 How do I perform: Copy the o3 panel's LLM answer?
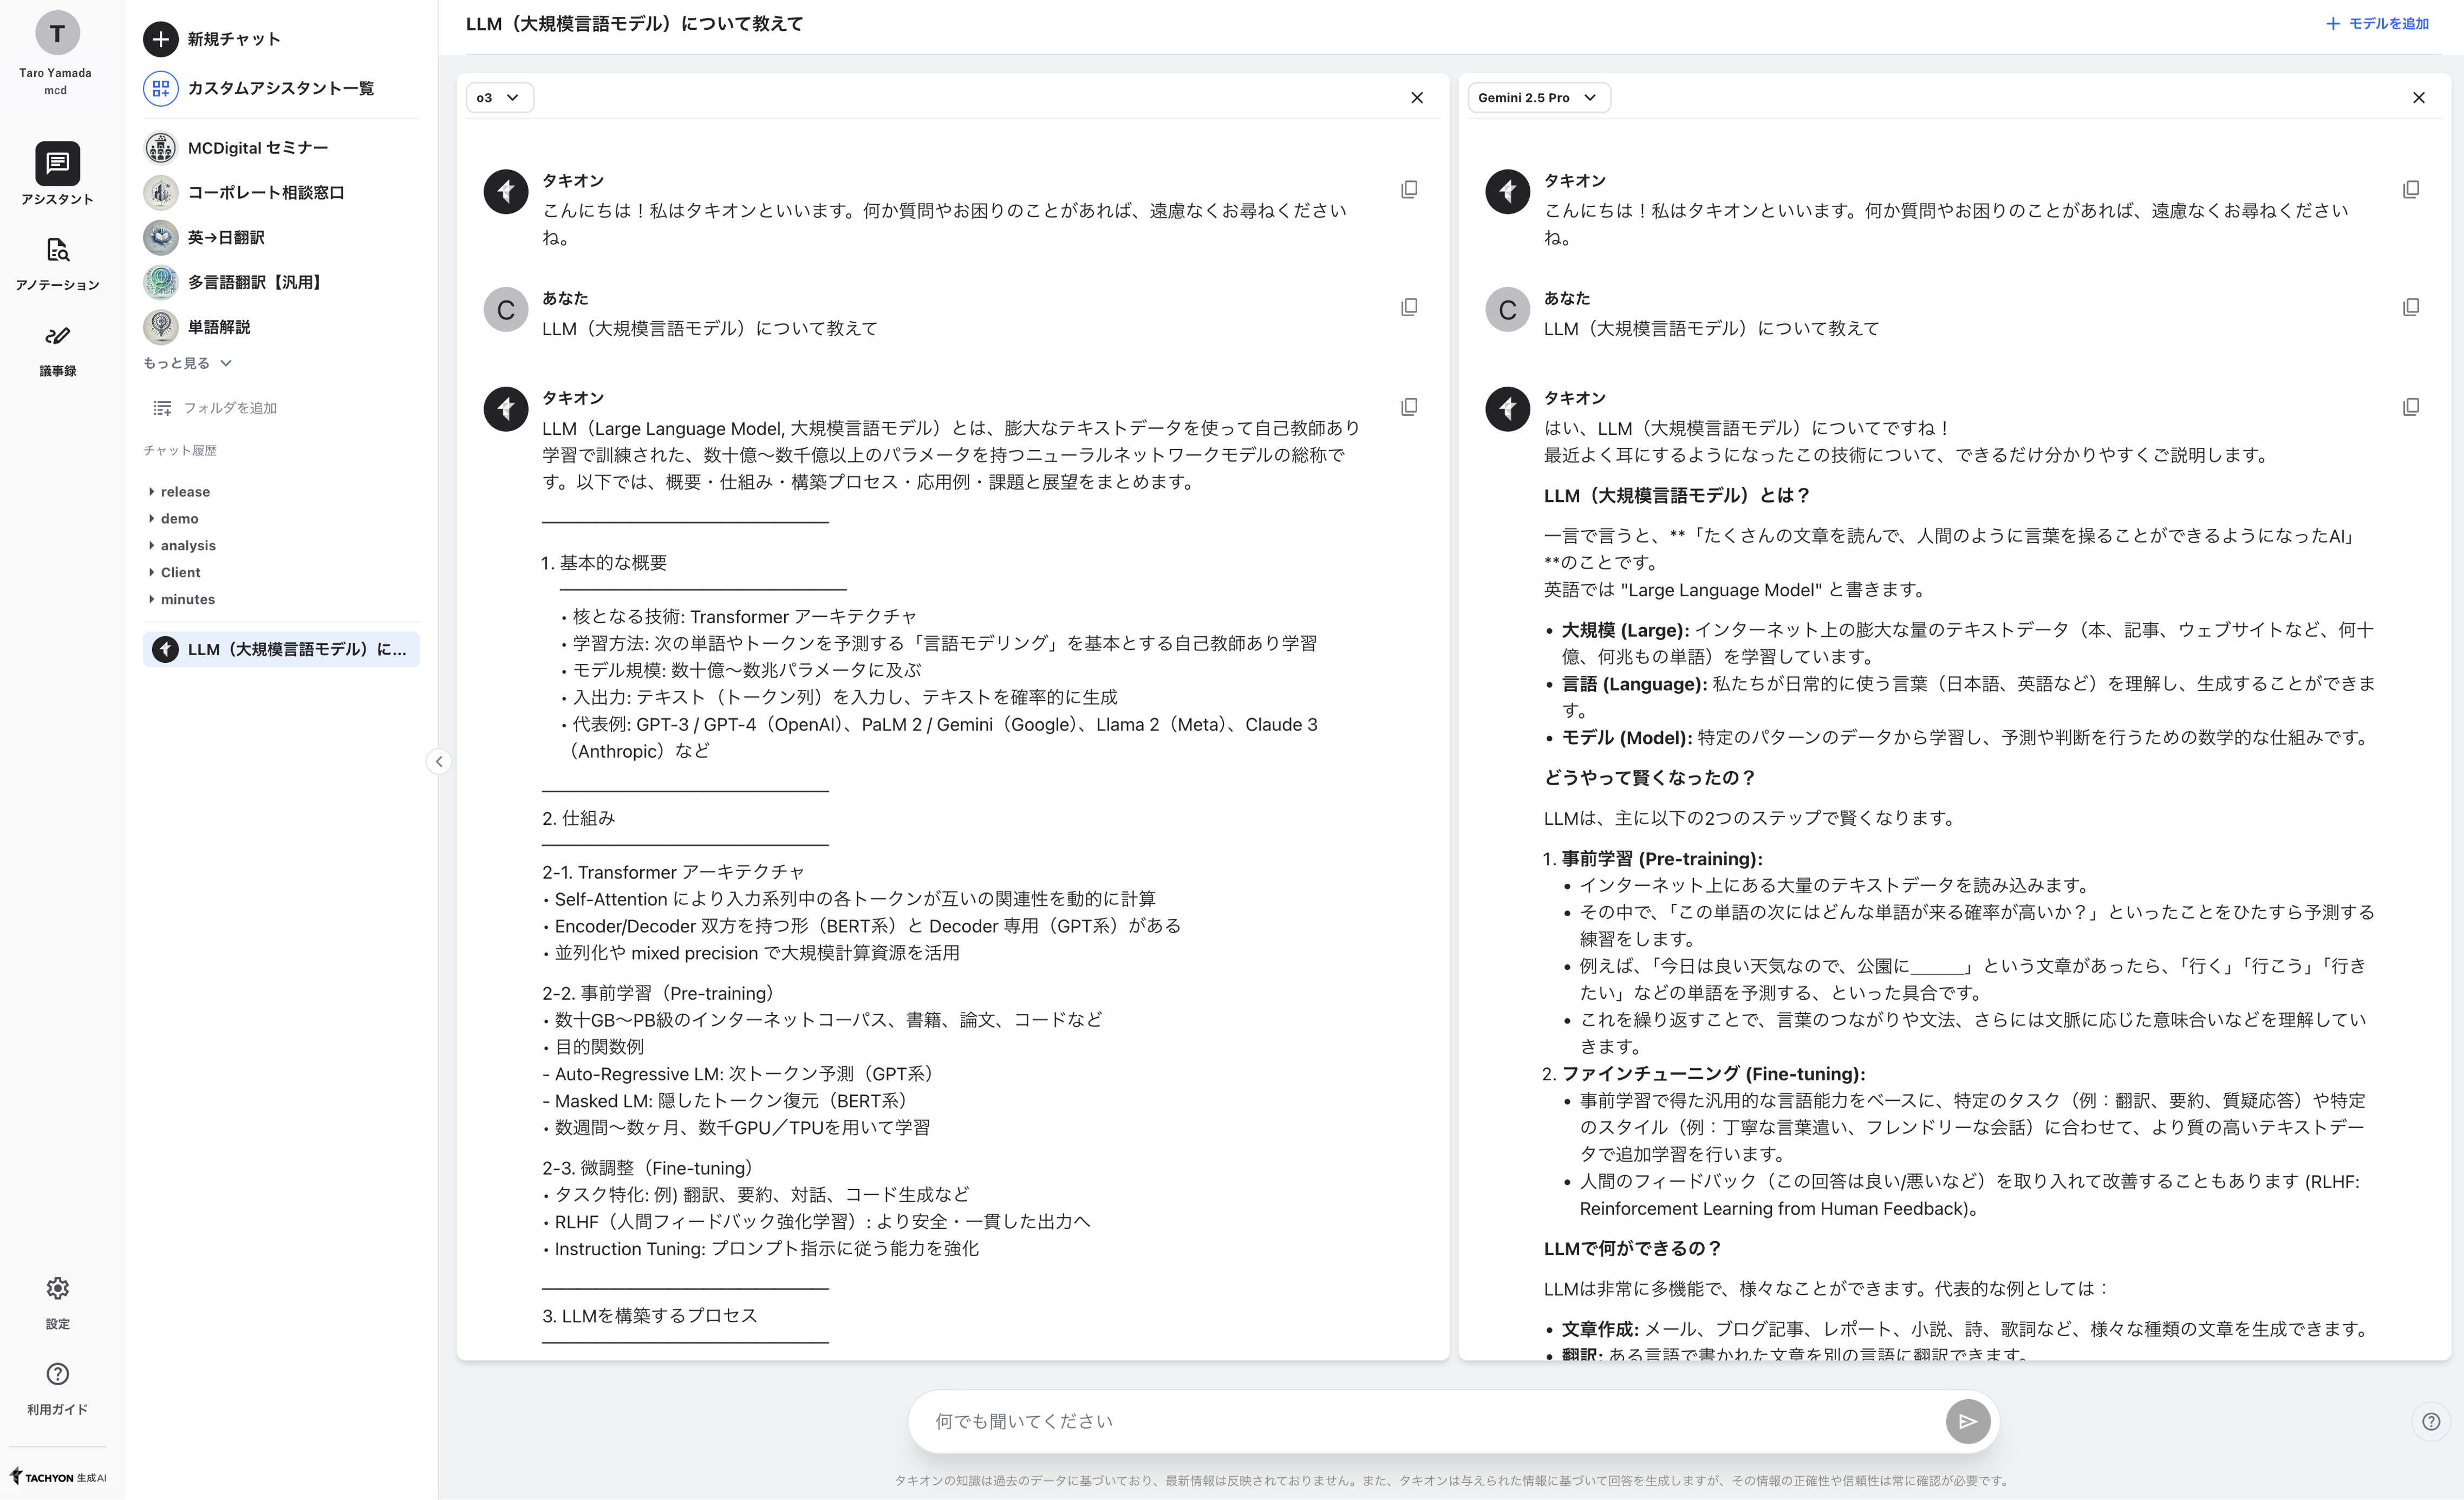1408,407
